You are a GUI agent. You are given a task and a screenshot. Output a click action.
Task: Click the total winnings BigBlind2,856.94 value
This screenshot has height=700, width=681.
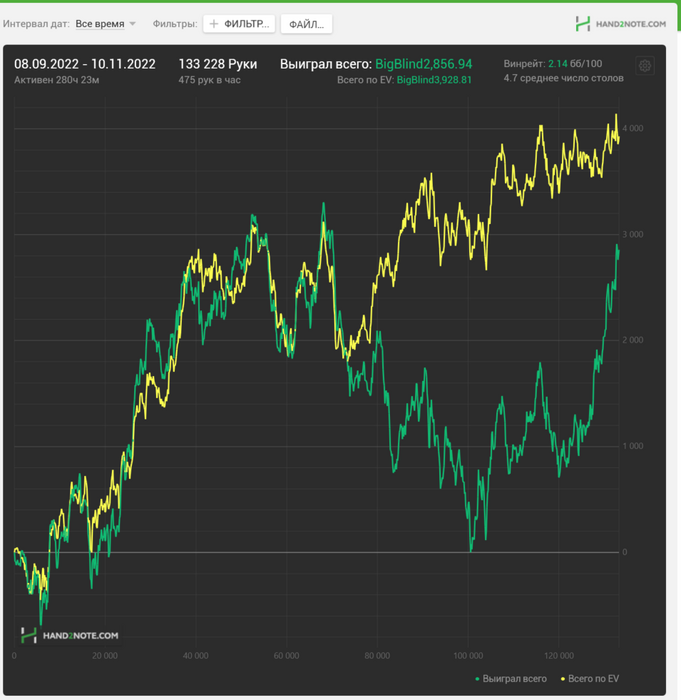[423, 64]
